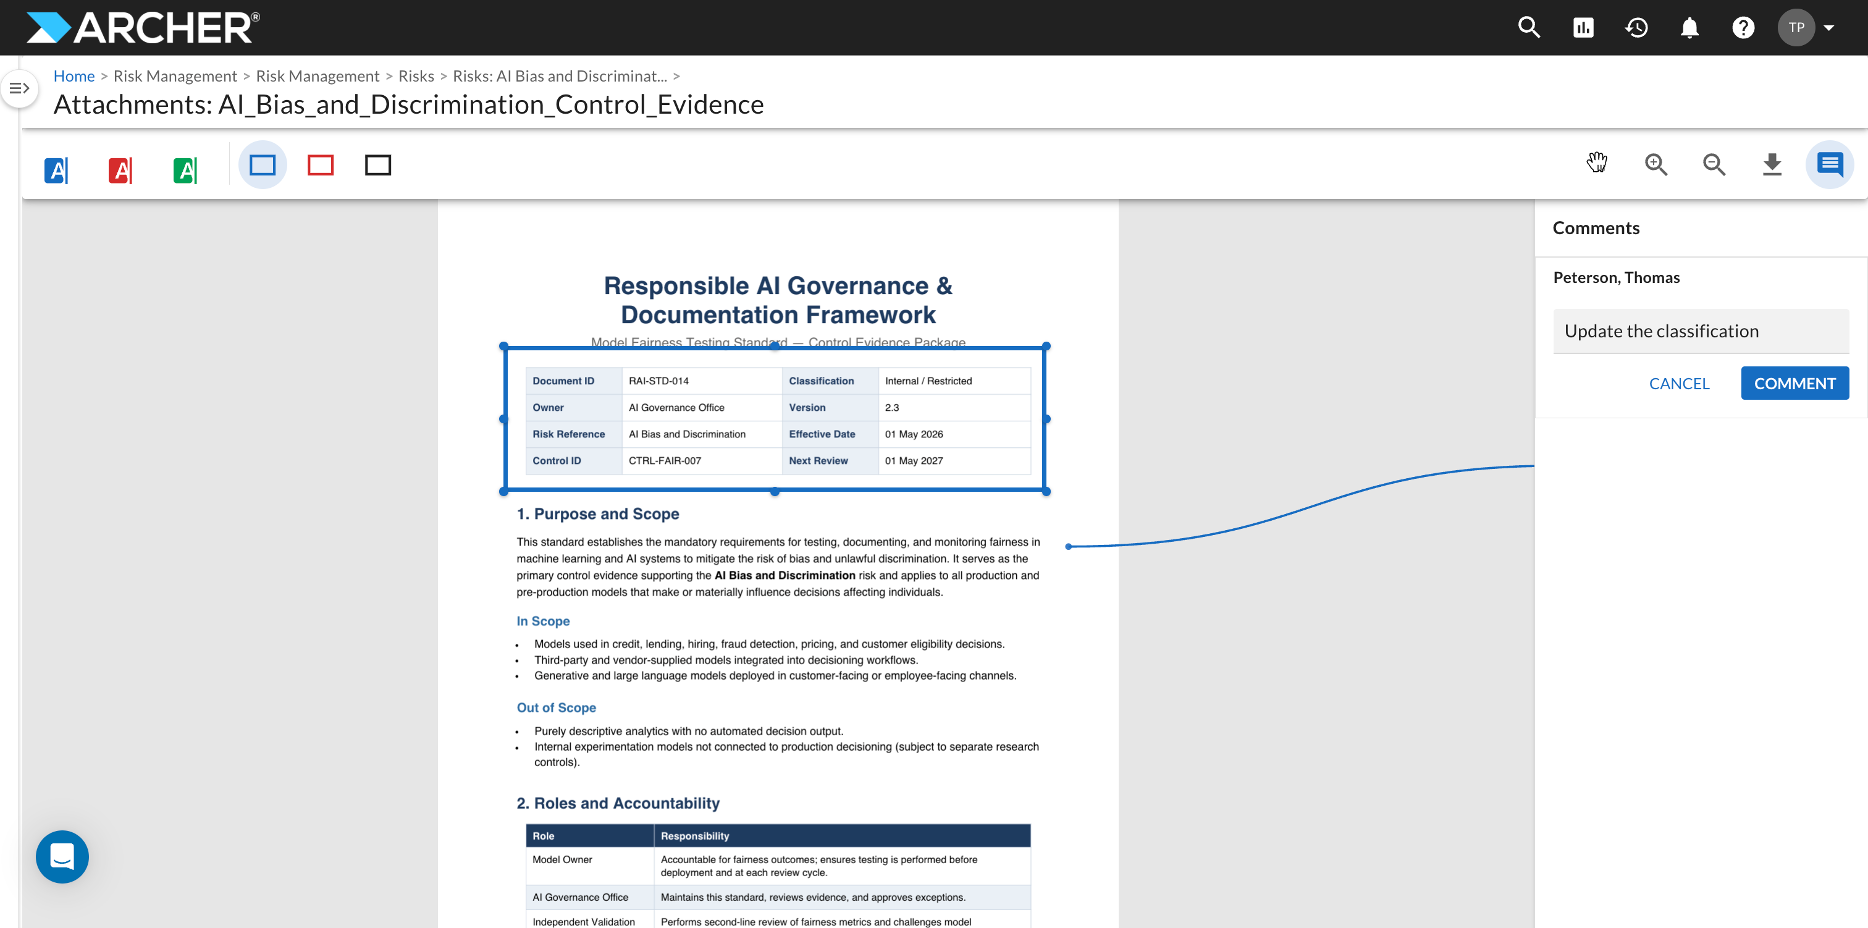Select the blue text highlight annotation tool

(x=57, y=170)
